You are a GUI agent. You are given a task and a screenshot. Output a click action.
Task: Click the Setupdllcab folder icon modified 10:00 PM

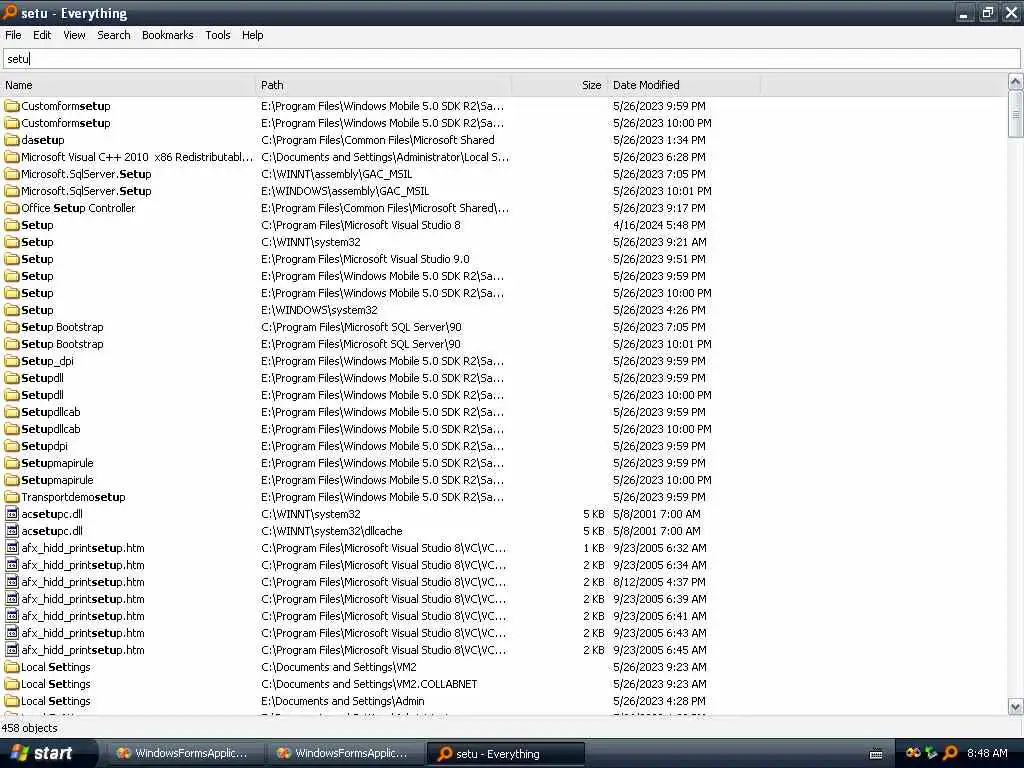pyautogui.click(x=12, y=429)
